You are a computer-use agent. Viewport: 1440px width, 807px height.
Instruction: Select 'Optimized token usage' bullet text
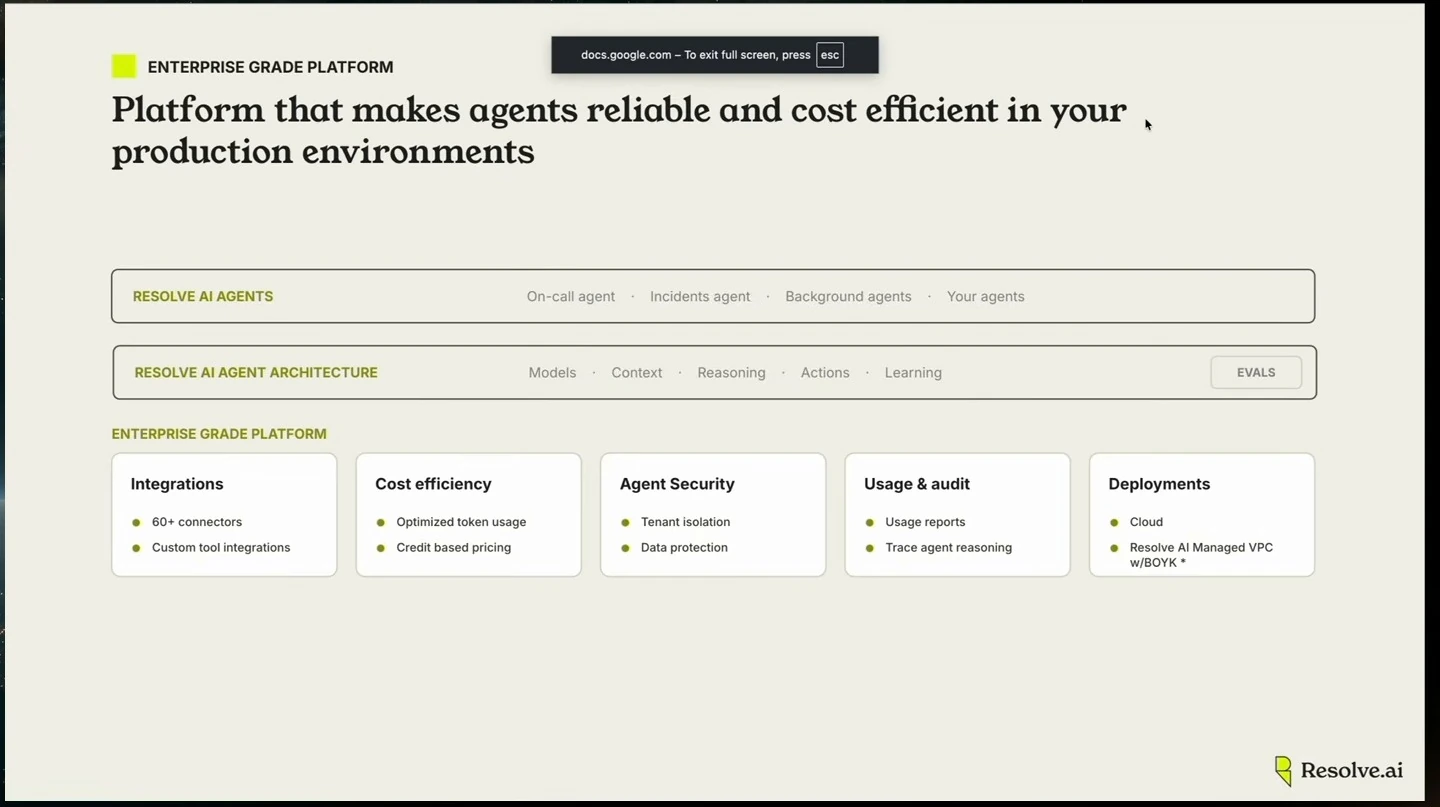[461, 522]
